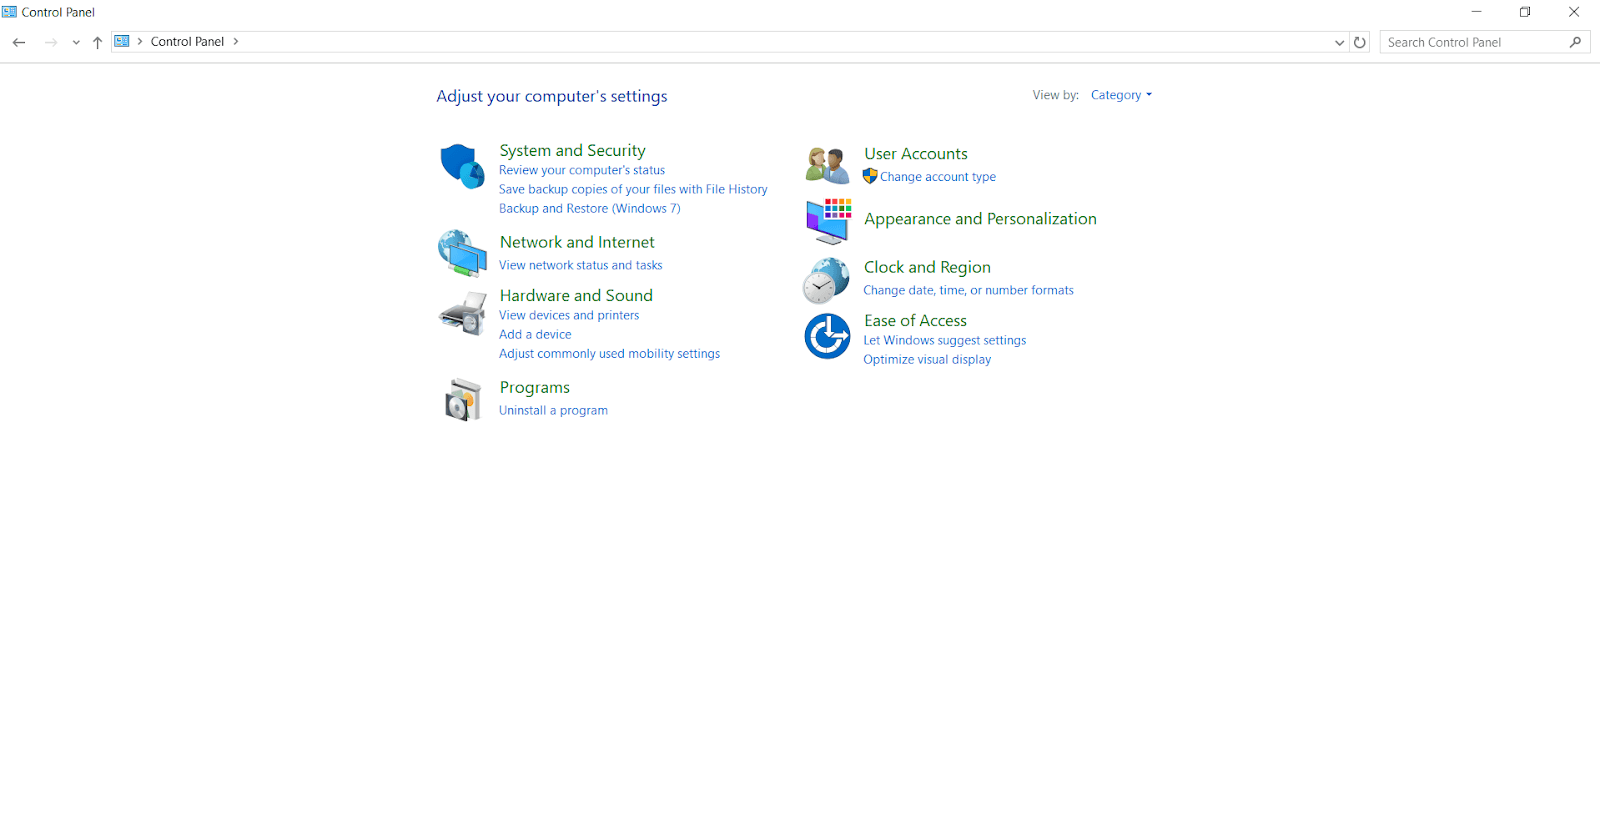
Task: Click the Back navigation arrow
Action: click(19, 42)
